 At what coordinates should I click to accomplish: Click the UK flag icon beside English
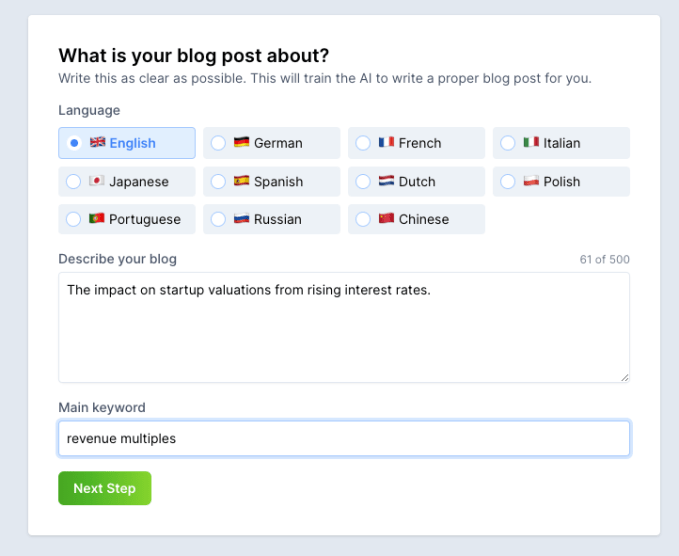tap(97, 143)
